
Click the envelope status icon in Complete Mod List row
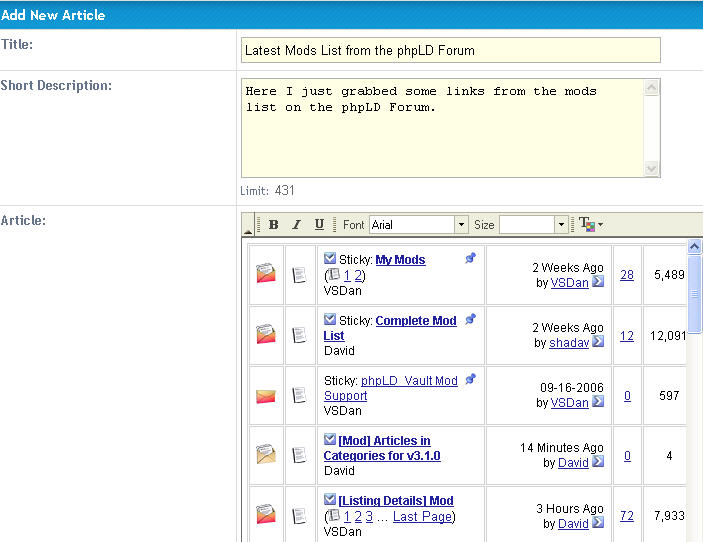tap(266, 334)
